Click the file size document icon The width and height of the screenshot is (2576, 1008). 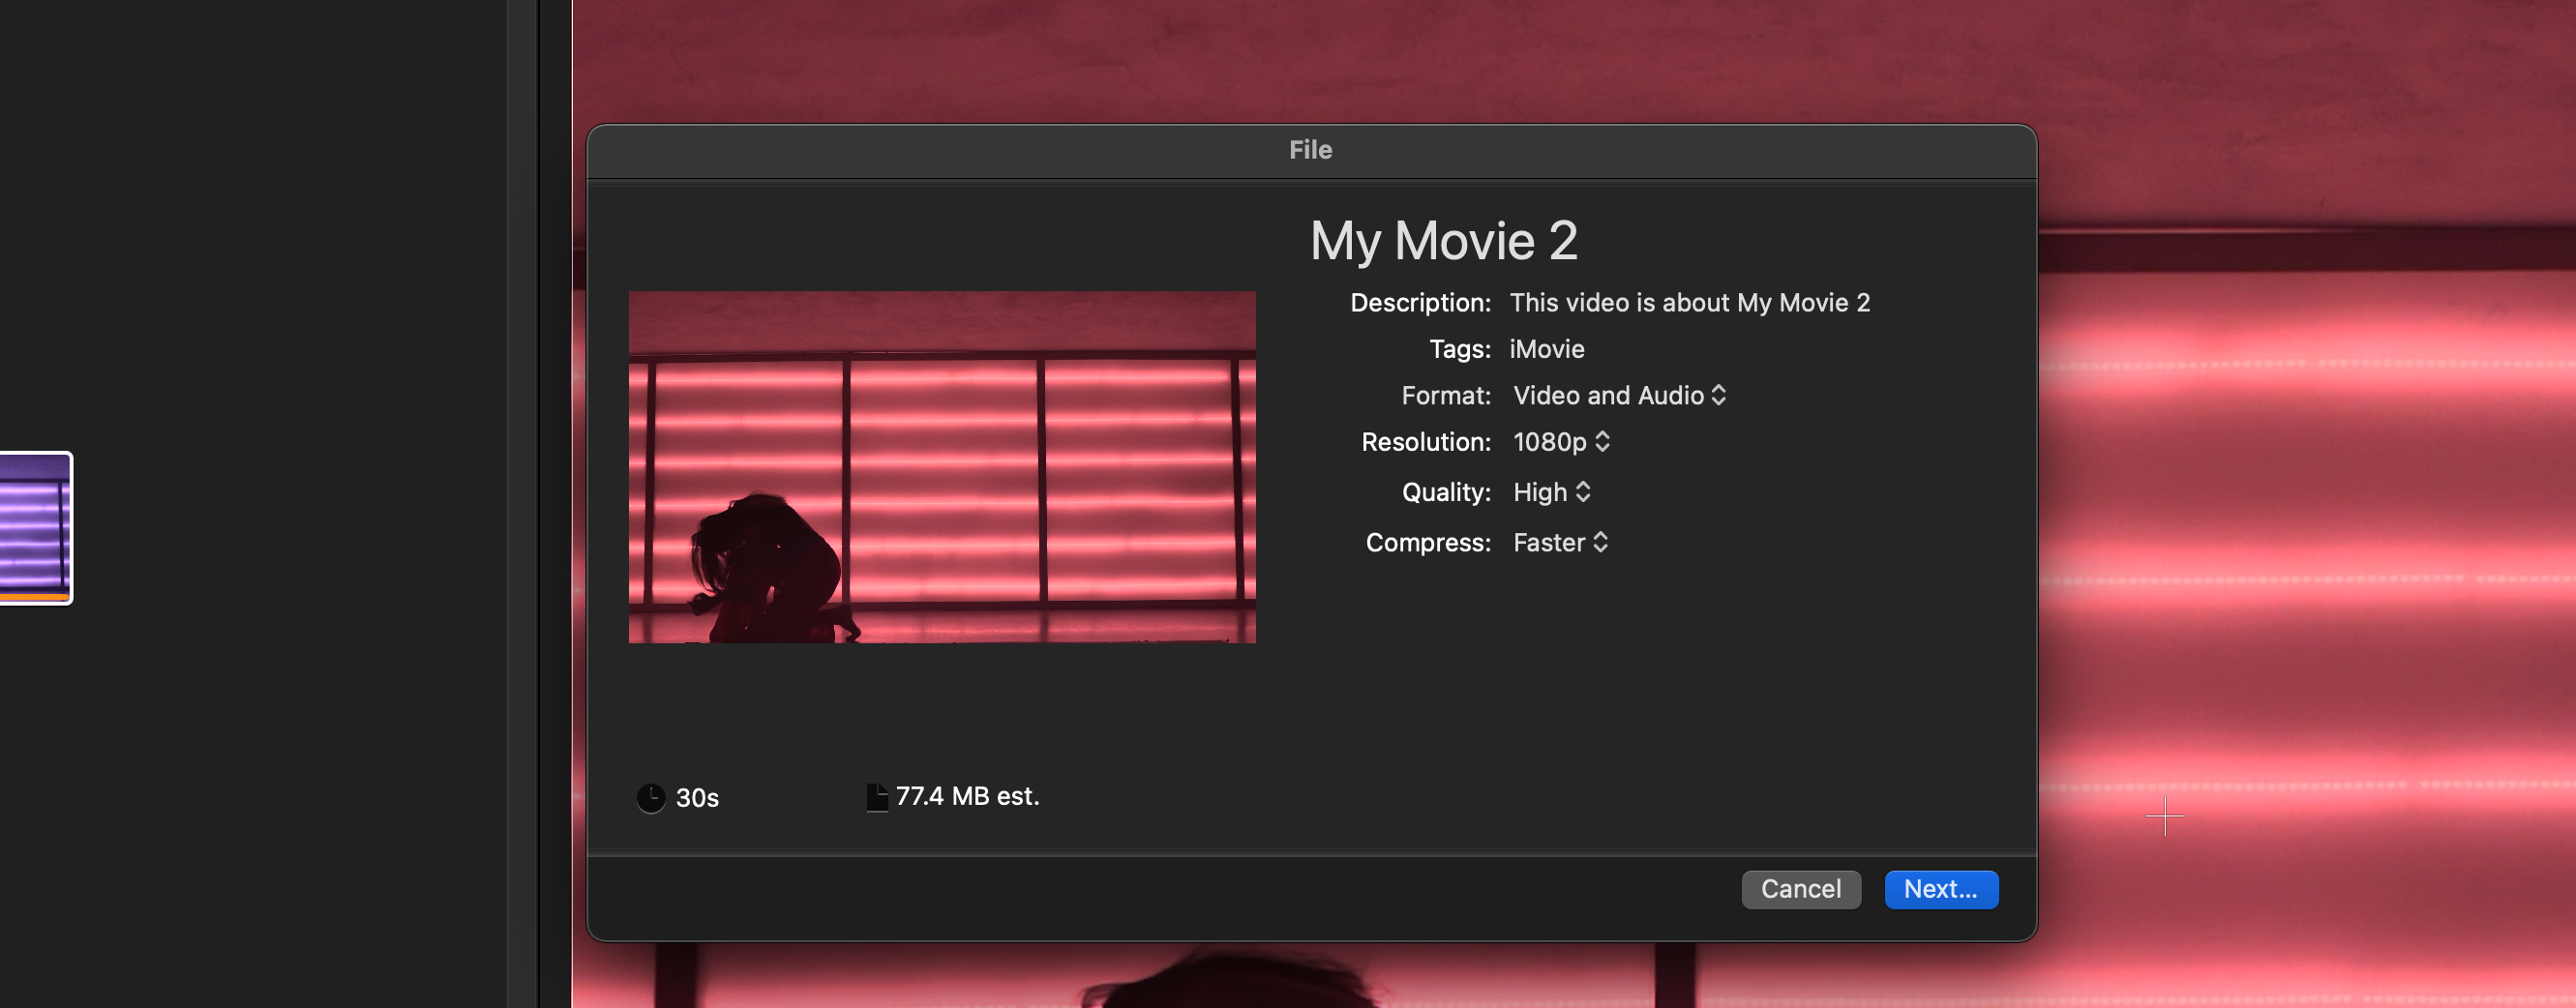877,797
